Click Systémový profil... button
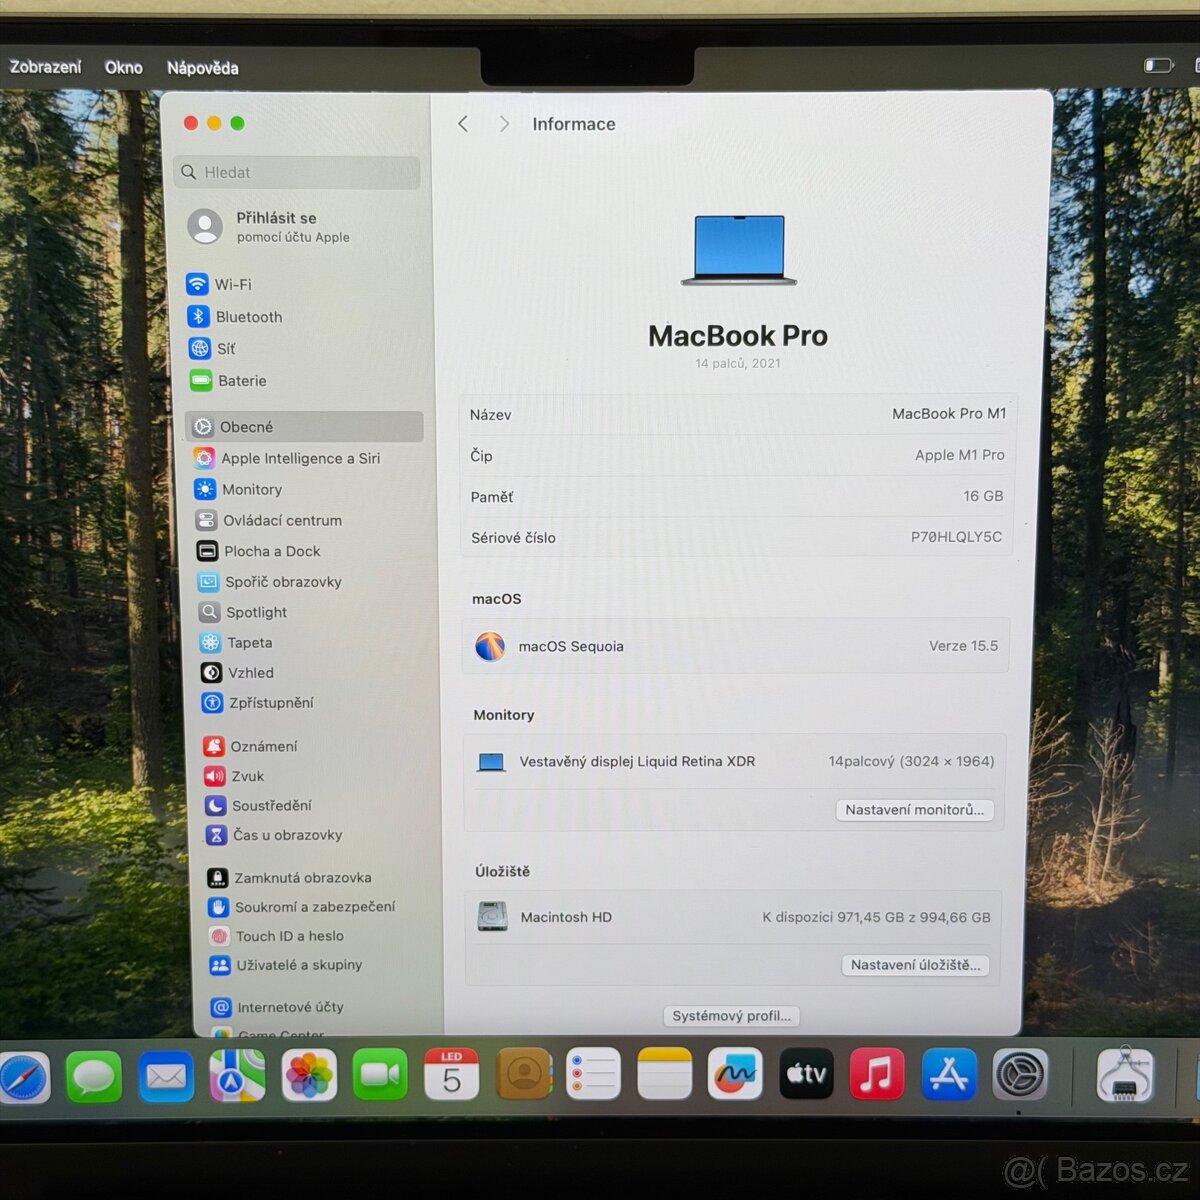Screen dimensions: 1200x1200 pyautogui.click(x=731, y=1015)
